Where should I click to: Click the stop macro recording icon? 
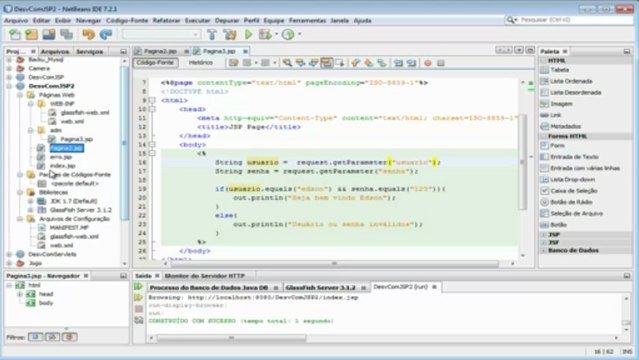441,63
